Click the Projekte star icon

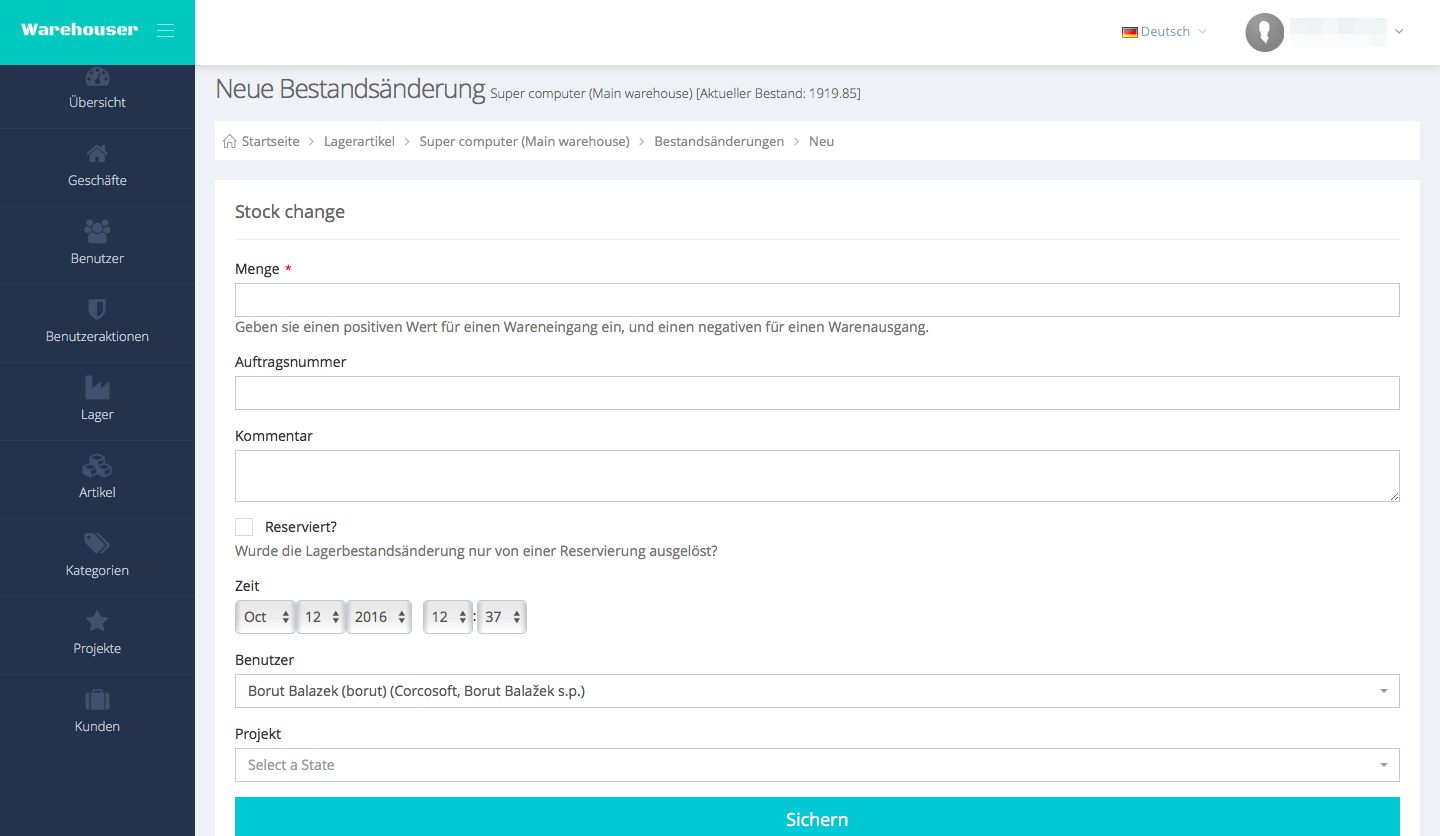click(x=97, y=621)
